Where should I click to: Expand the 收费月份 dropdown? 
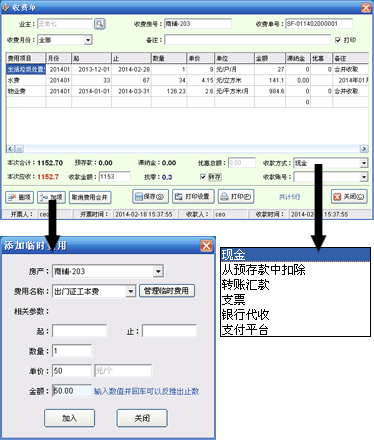(x=88, y=40)
